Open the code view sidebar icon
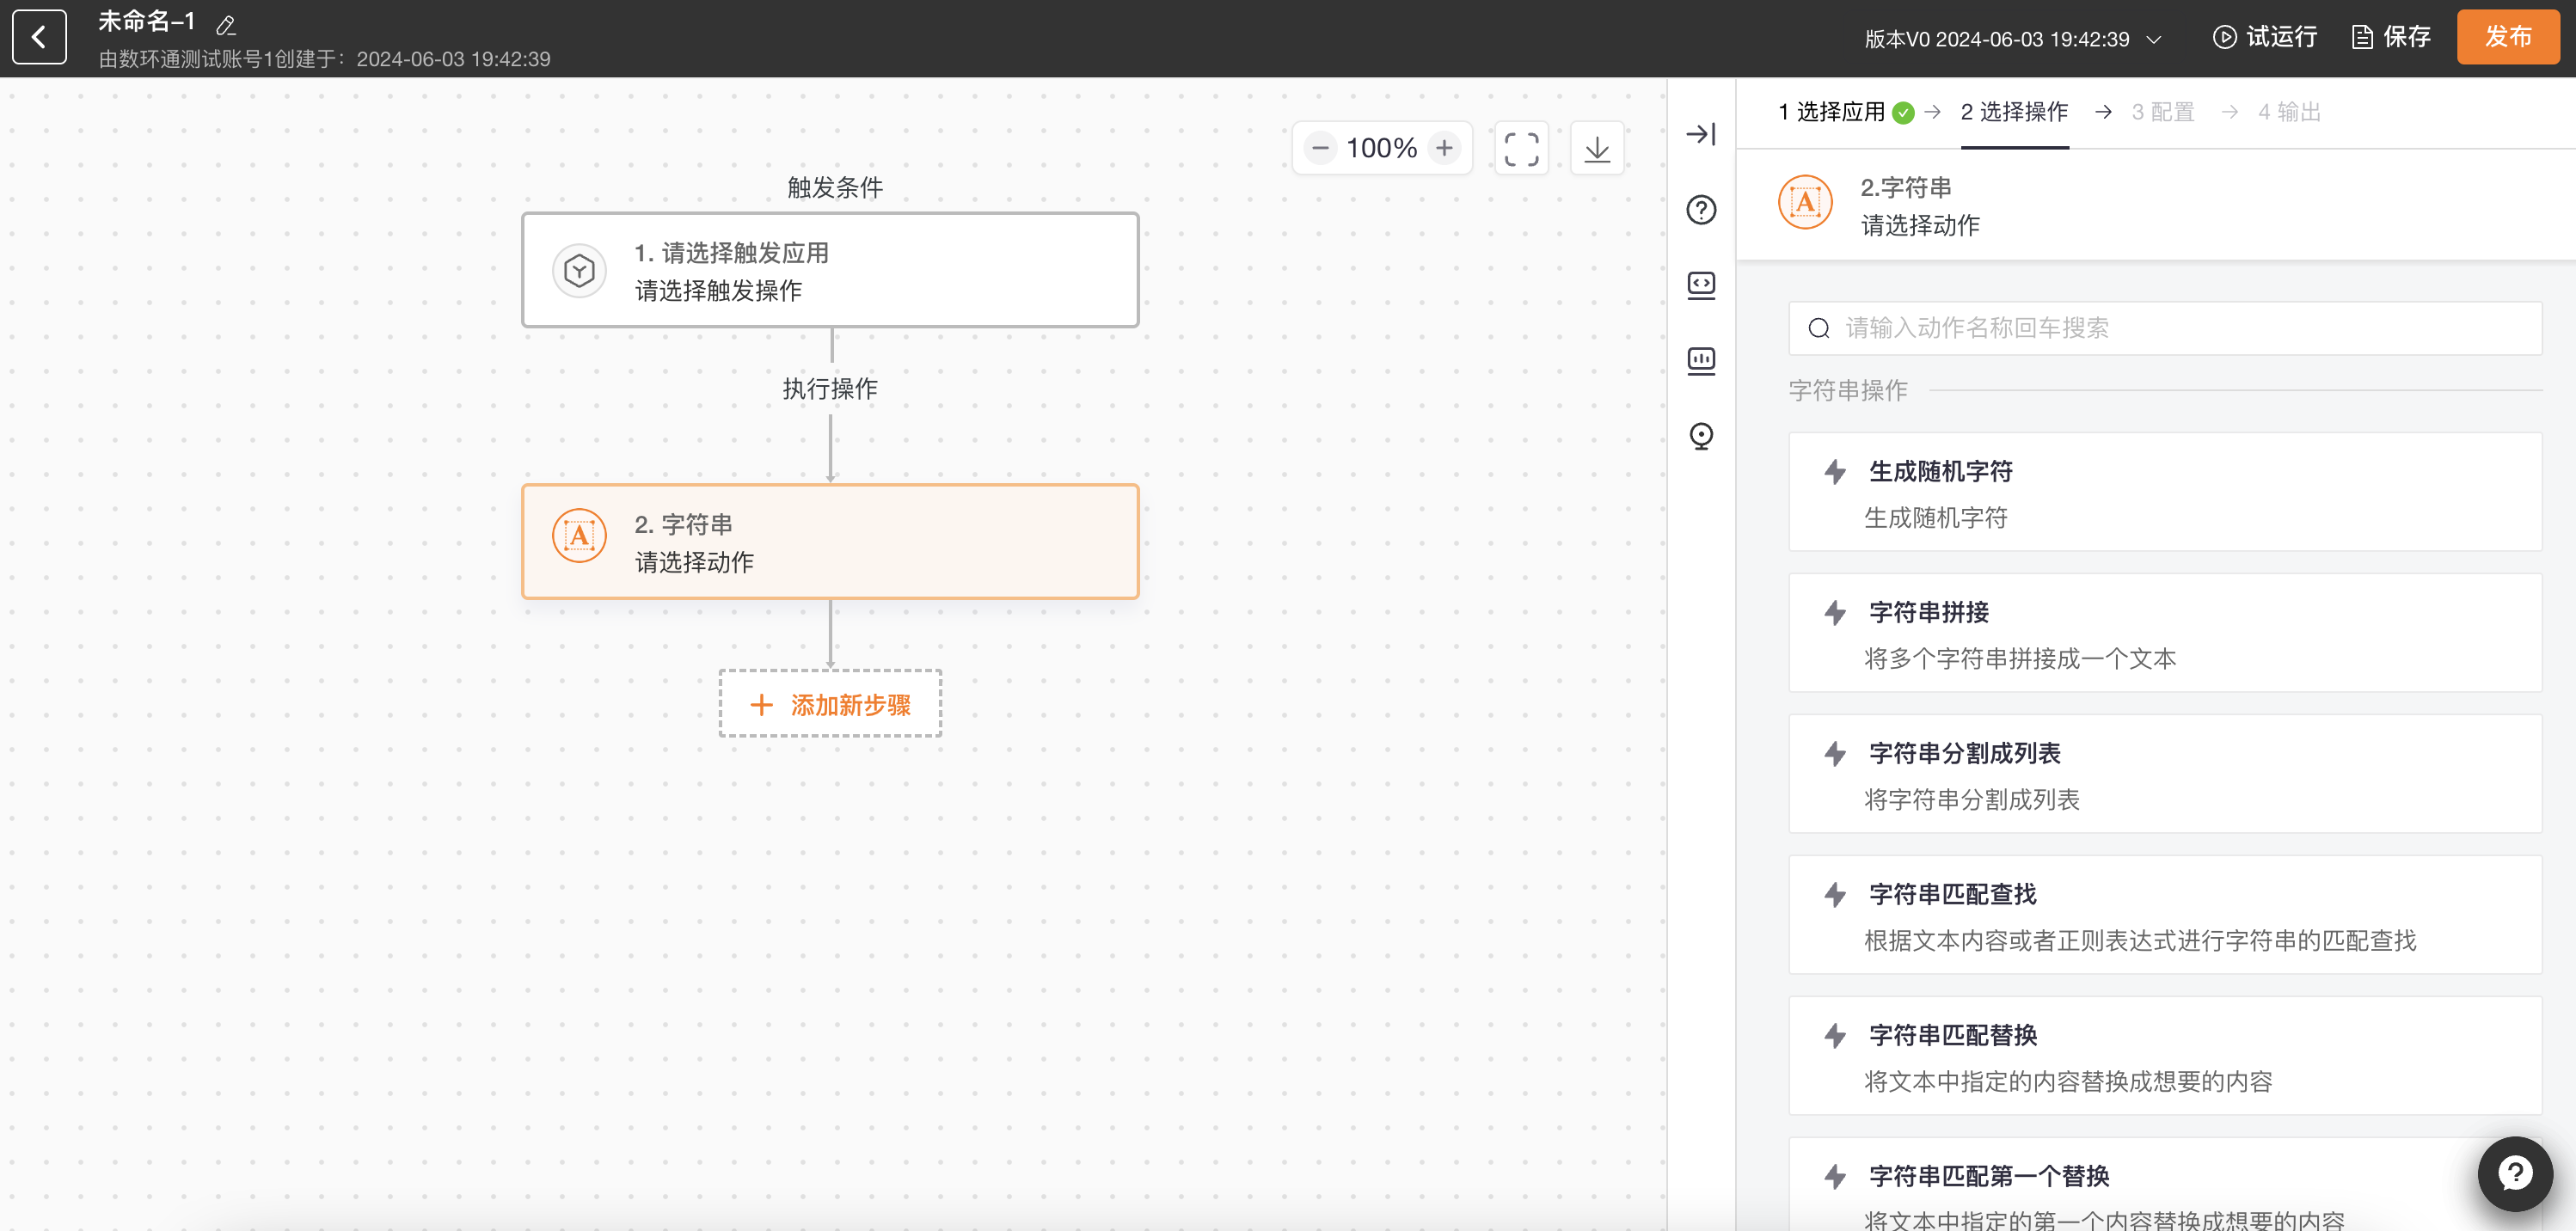The width and height of the screenshot is (2576, 1231). click(1700, 285)
